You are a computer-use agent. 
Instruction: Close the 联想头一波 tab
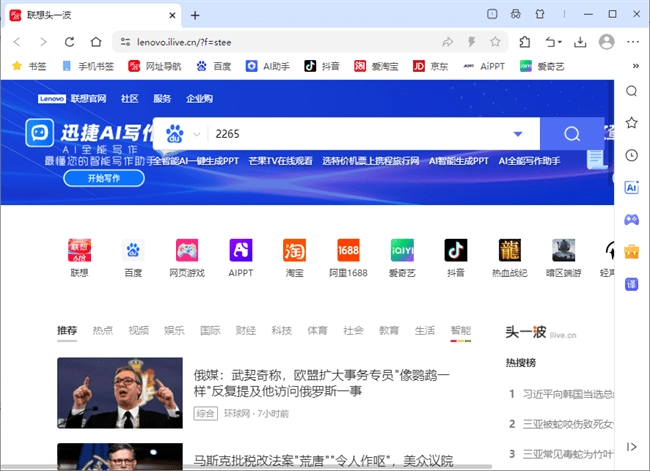point(172,15)
